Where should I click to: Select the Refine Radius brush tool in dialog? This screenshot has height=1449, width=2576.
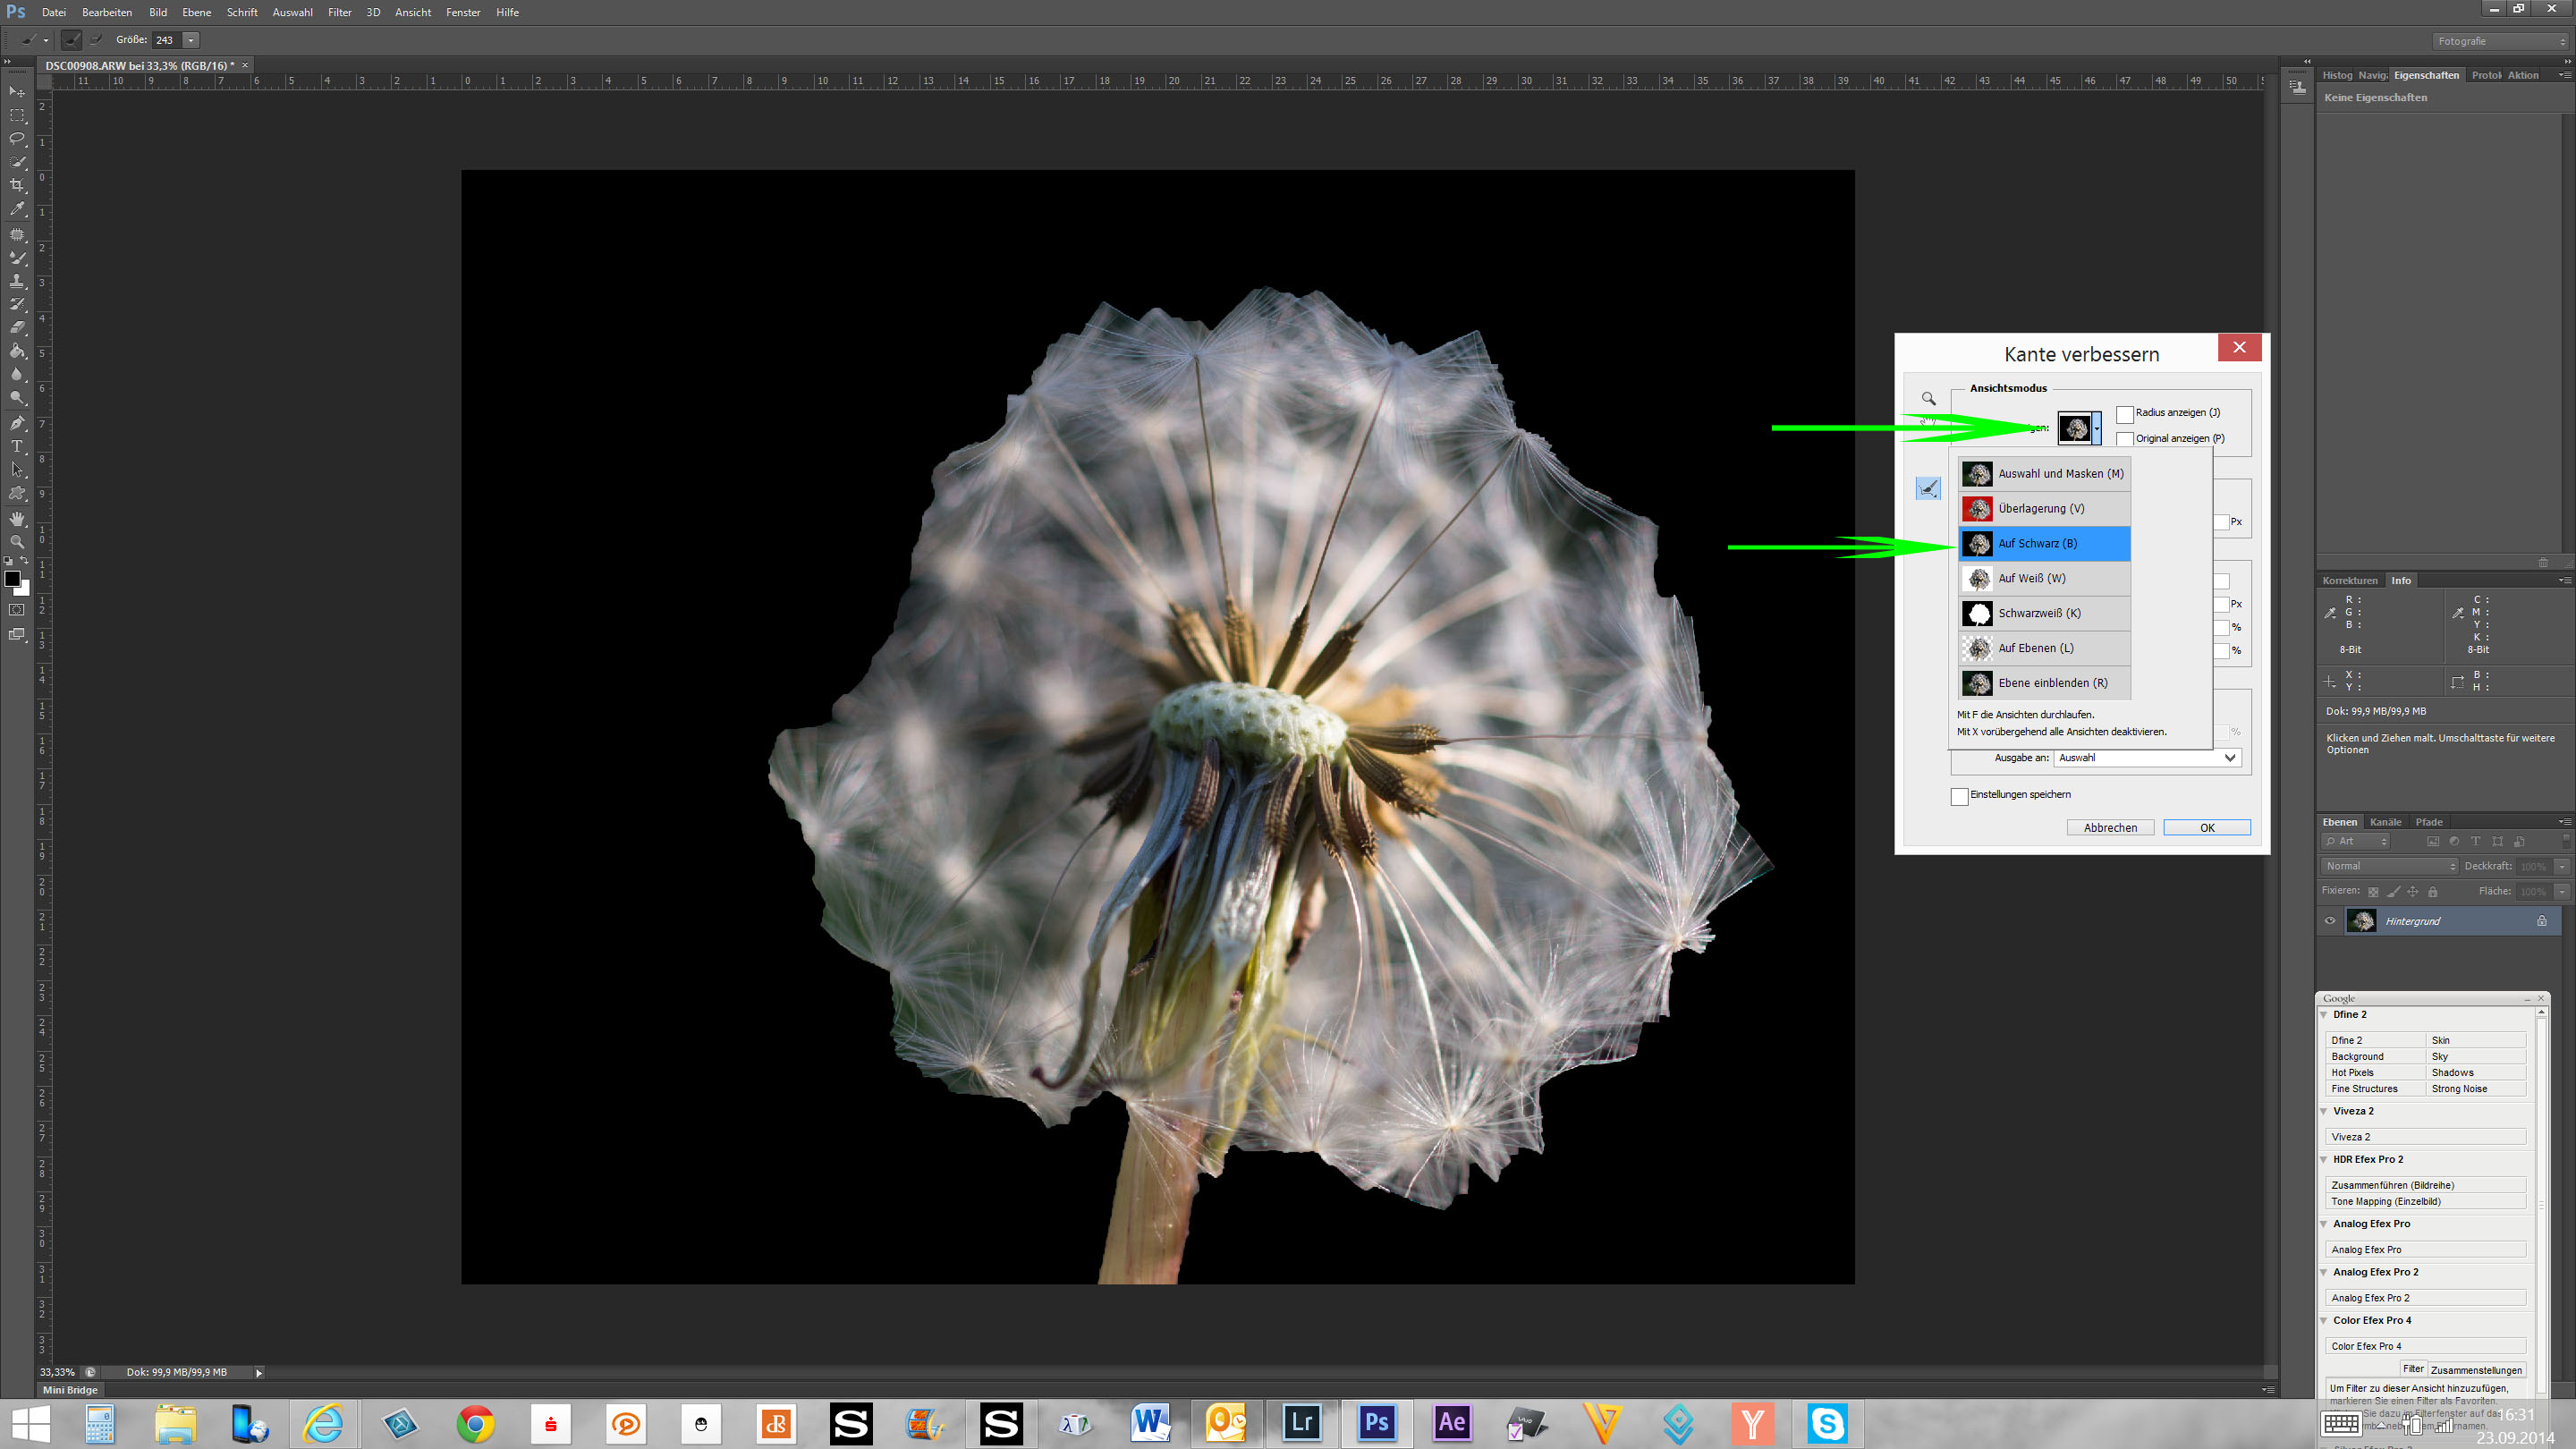(1928, 488)
